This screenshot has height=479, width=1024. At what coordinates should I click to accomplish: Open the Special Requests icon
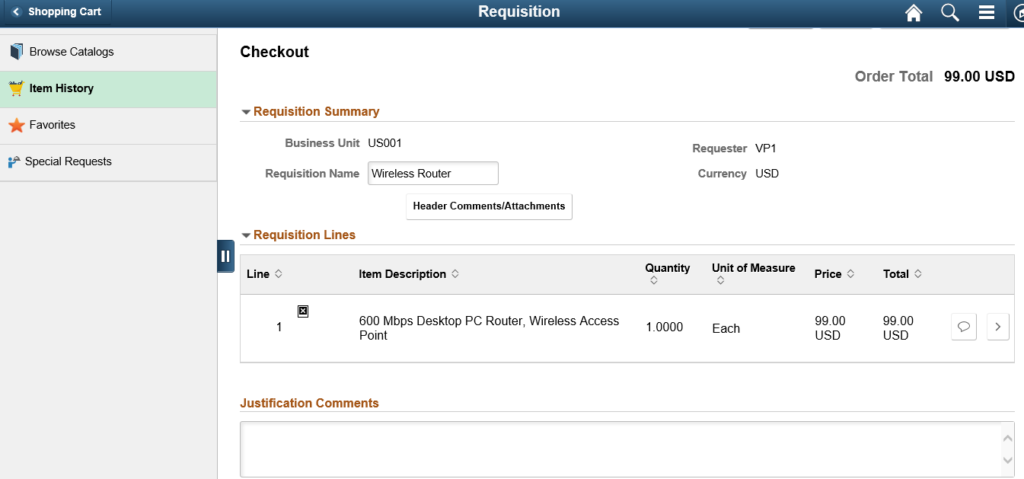coord(14,161)
